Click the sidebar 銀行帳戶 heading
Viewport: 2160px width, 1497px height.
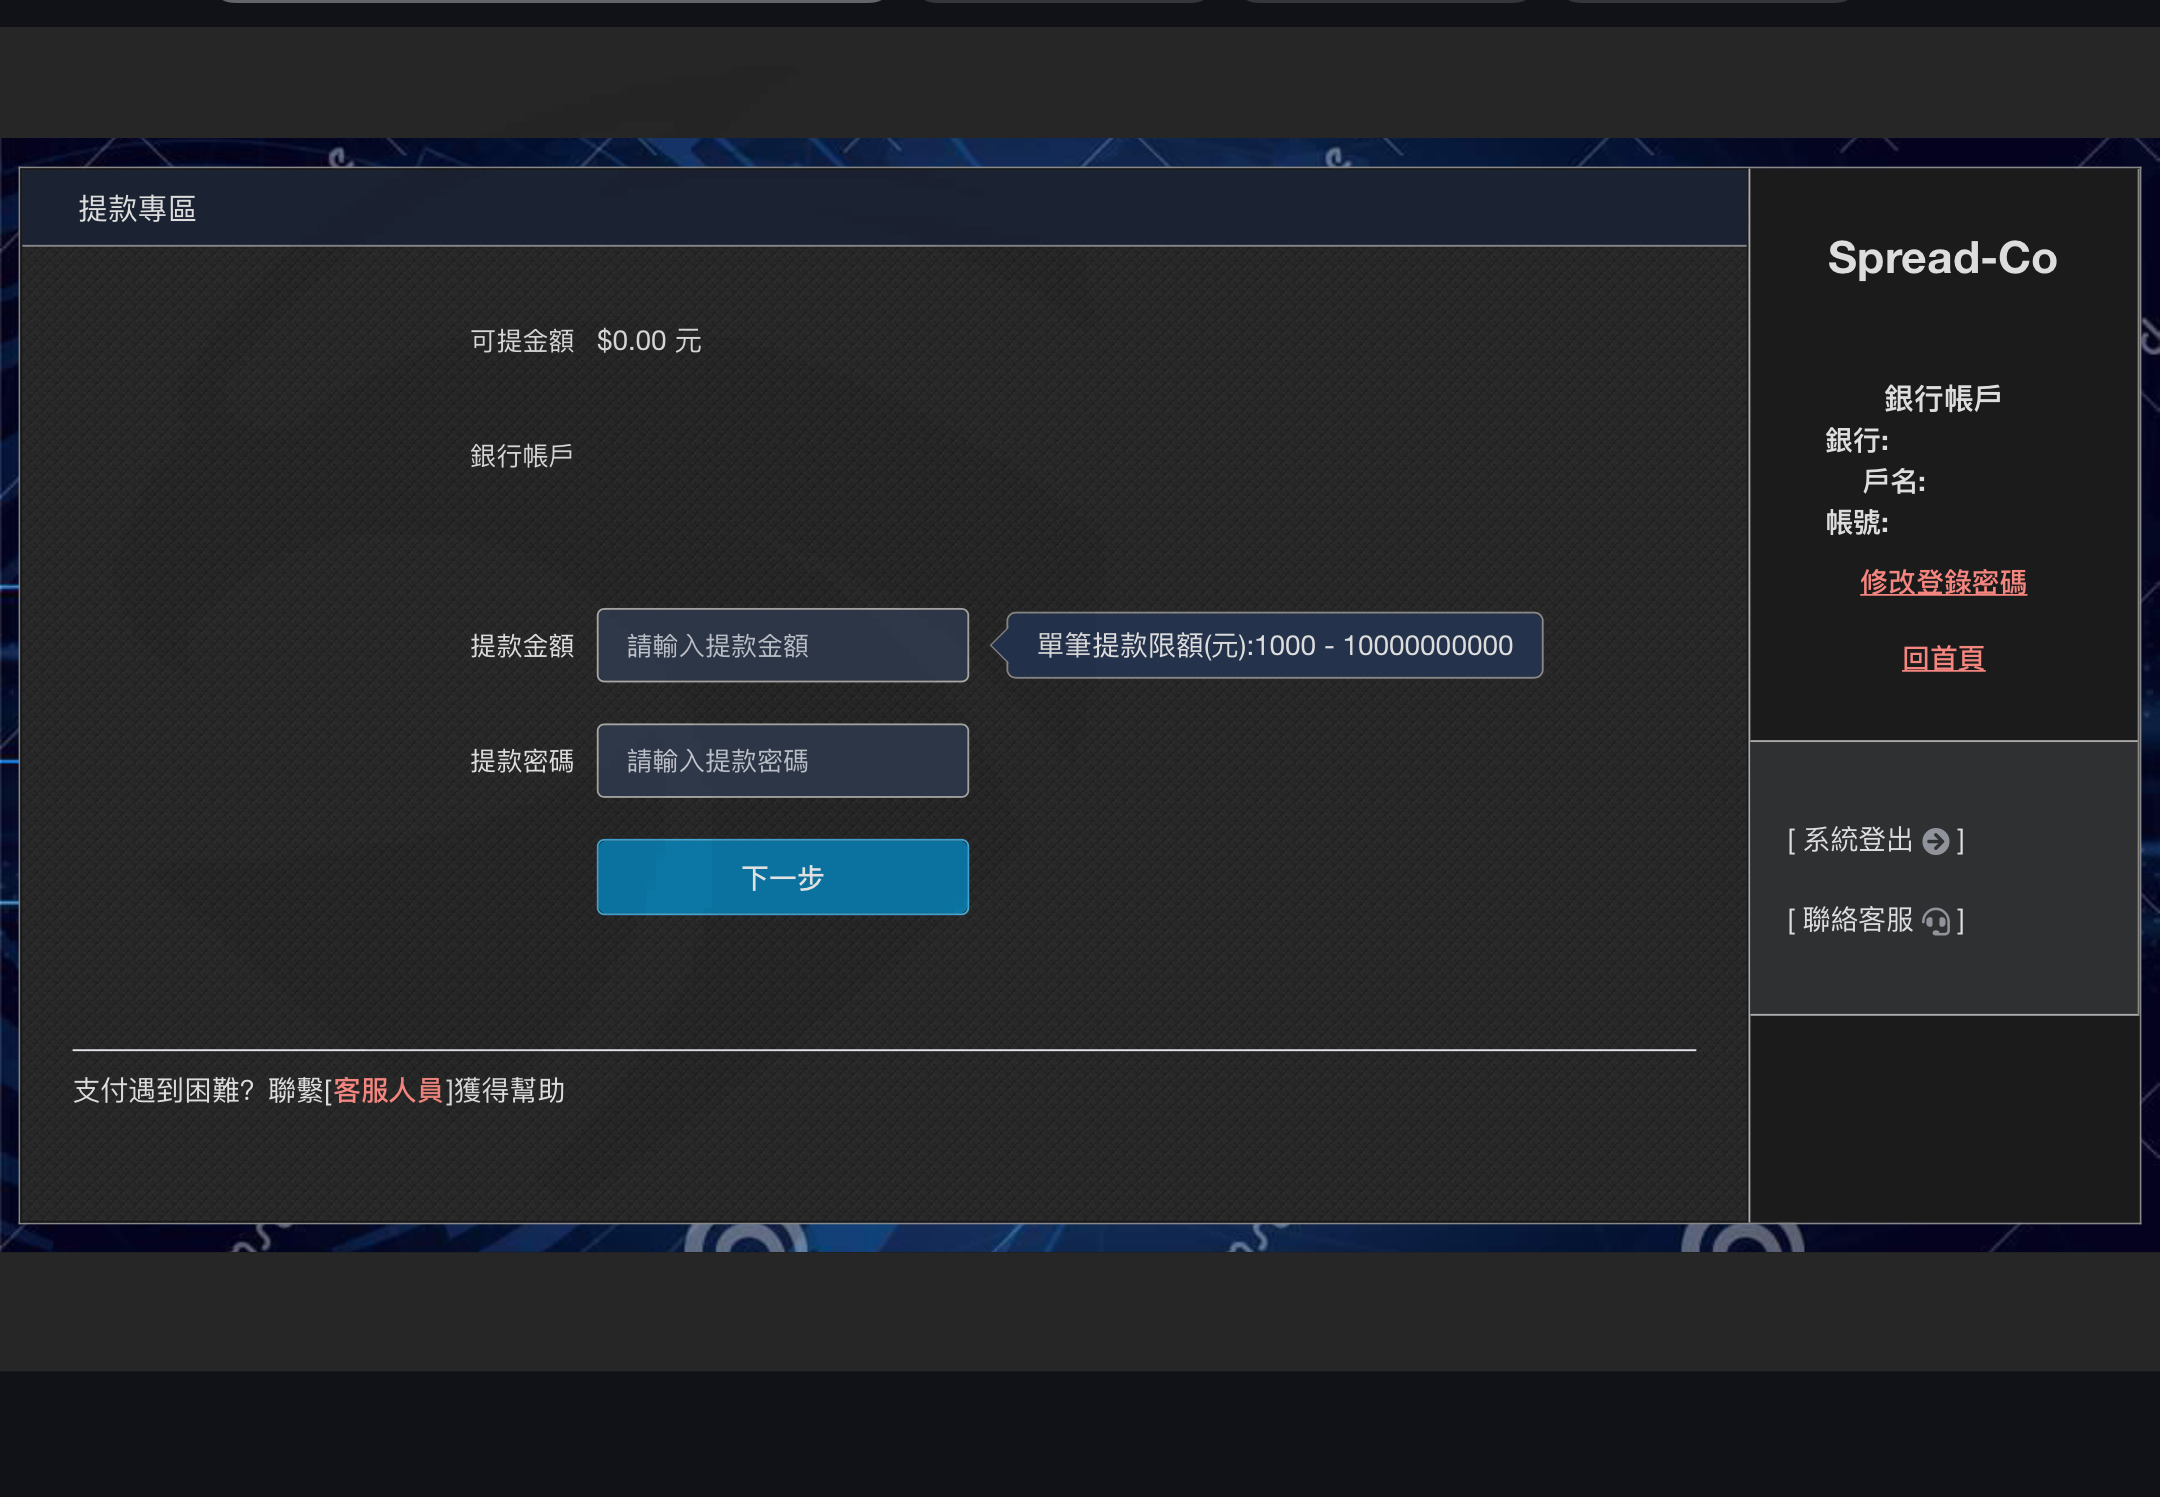(1942, 398)
